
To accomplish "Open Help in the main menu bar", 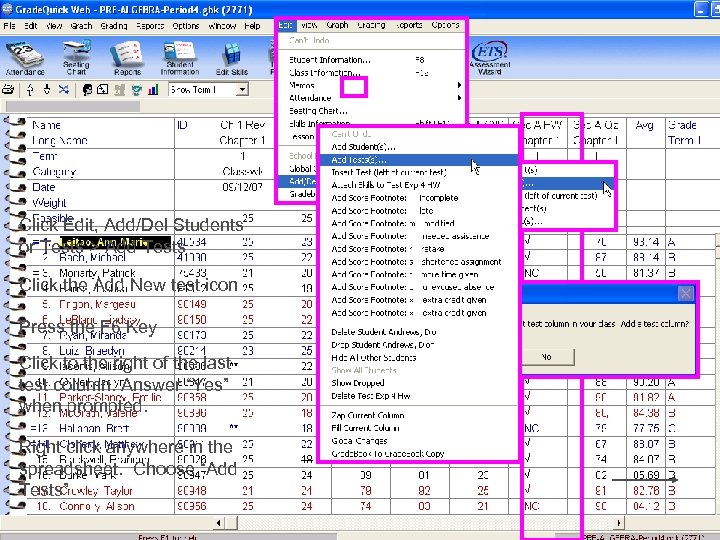I will click(252, 26).
